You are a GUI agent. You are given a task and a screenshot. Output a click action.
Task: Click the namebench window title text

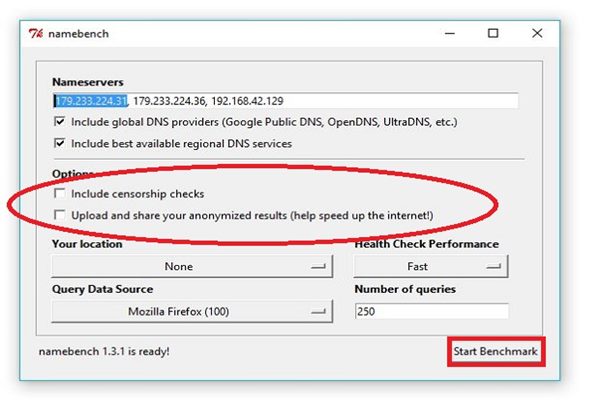[x=78, y=34]
